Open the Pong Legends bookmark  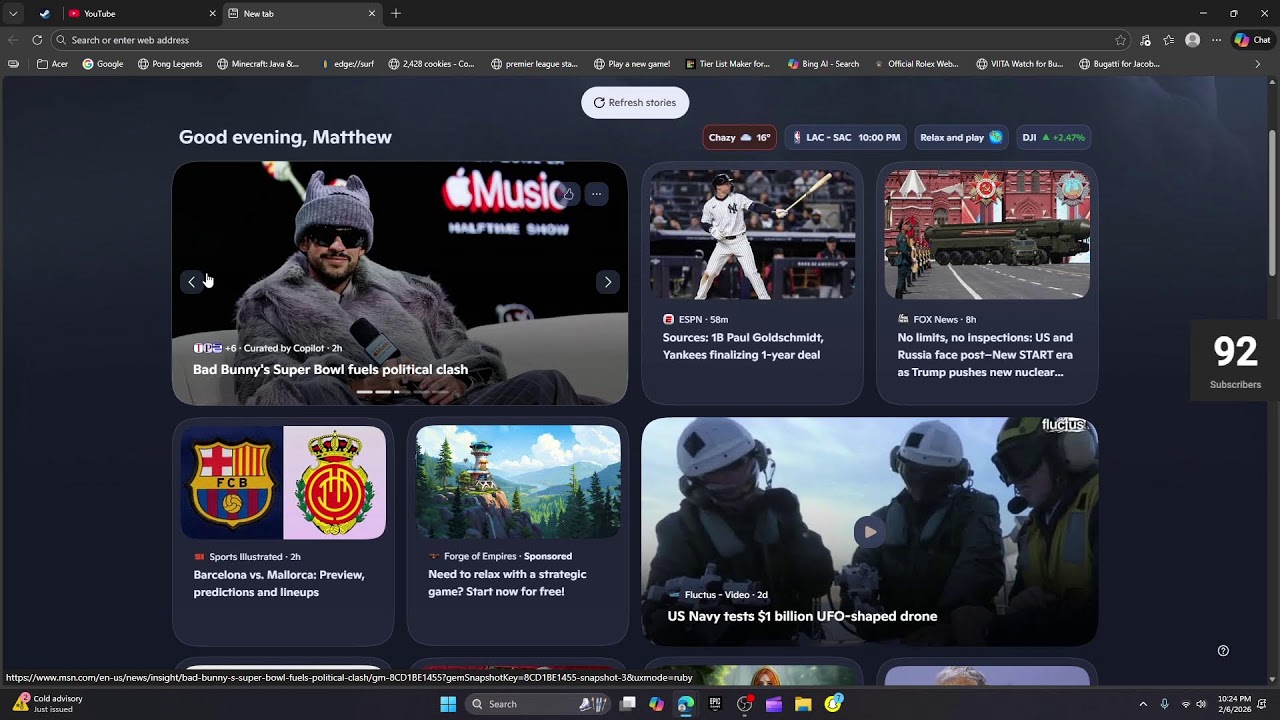(170, 64)
